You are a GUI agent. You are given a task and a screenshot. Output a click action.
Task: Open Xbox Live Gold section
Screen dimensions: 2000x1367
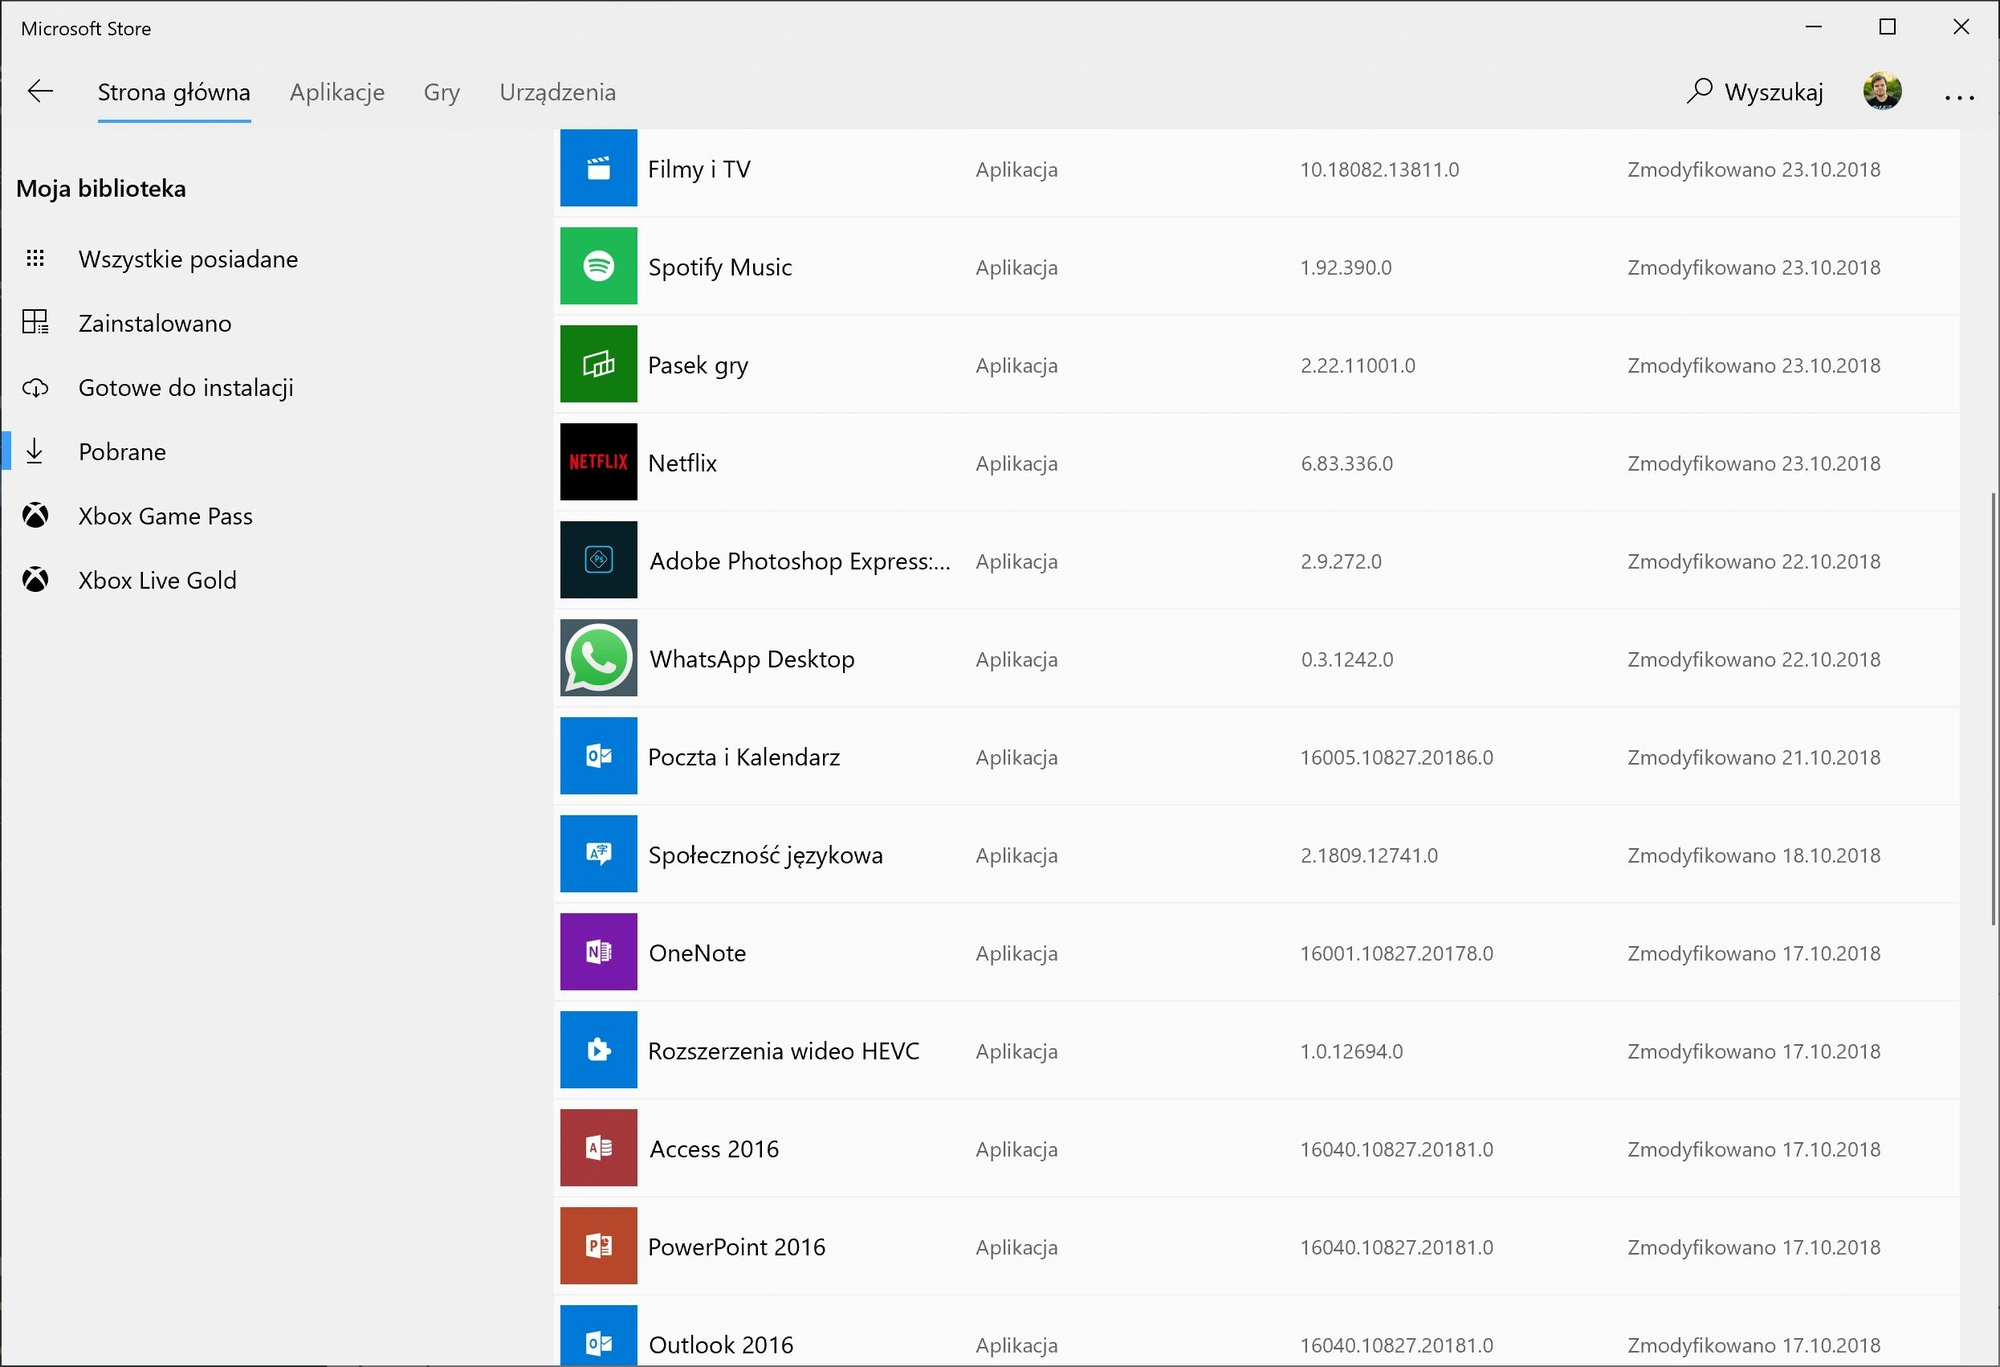coord(158,580)
